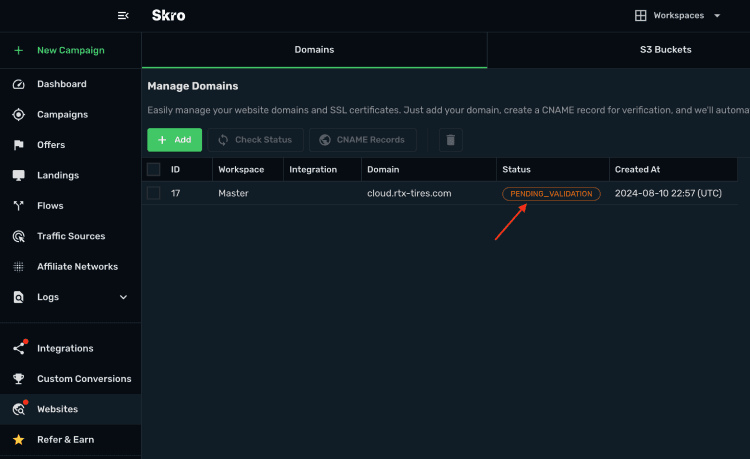750x459 pixels.
Task: Click the globe icon in CNAME Records
Action: coord(325,140)
